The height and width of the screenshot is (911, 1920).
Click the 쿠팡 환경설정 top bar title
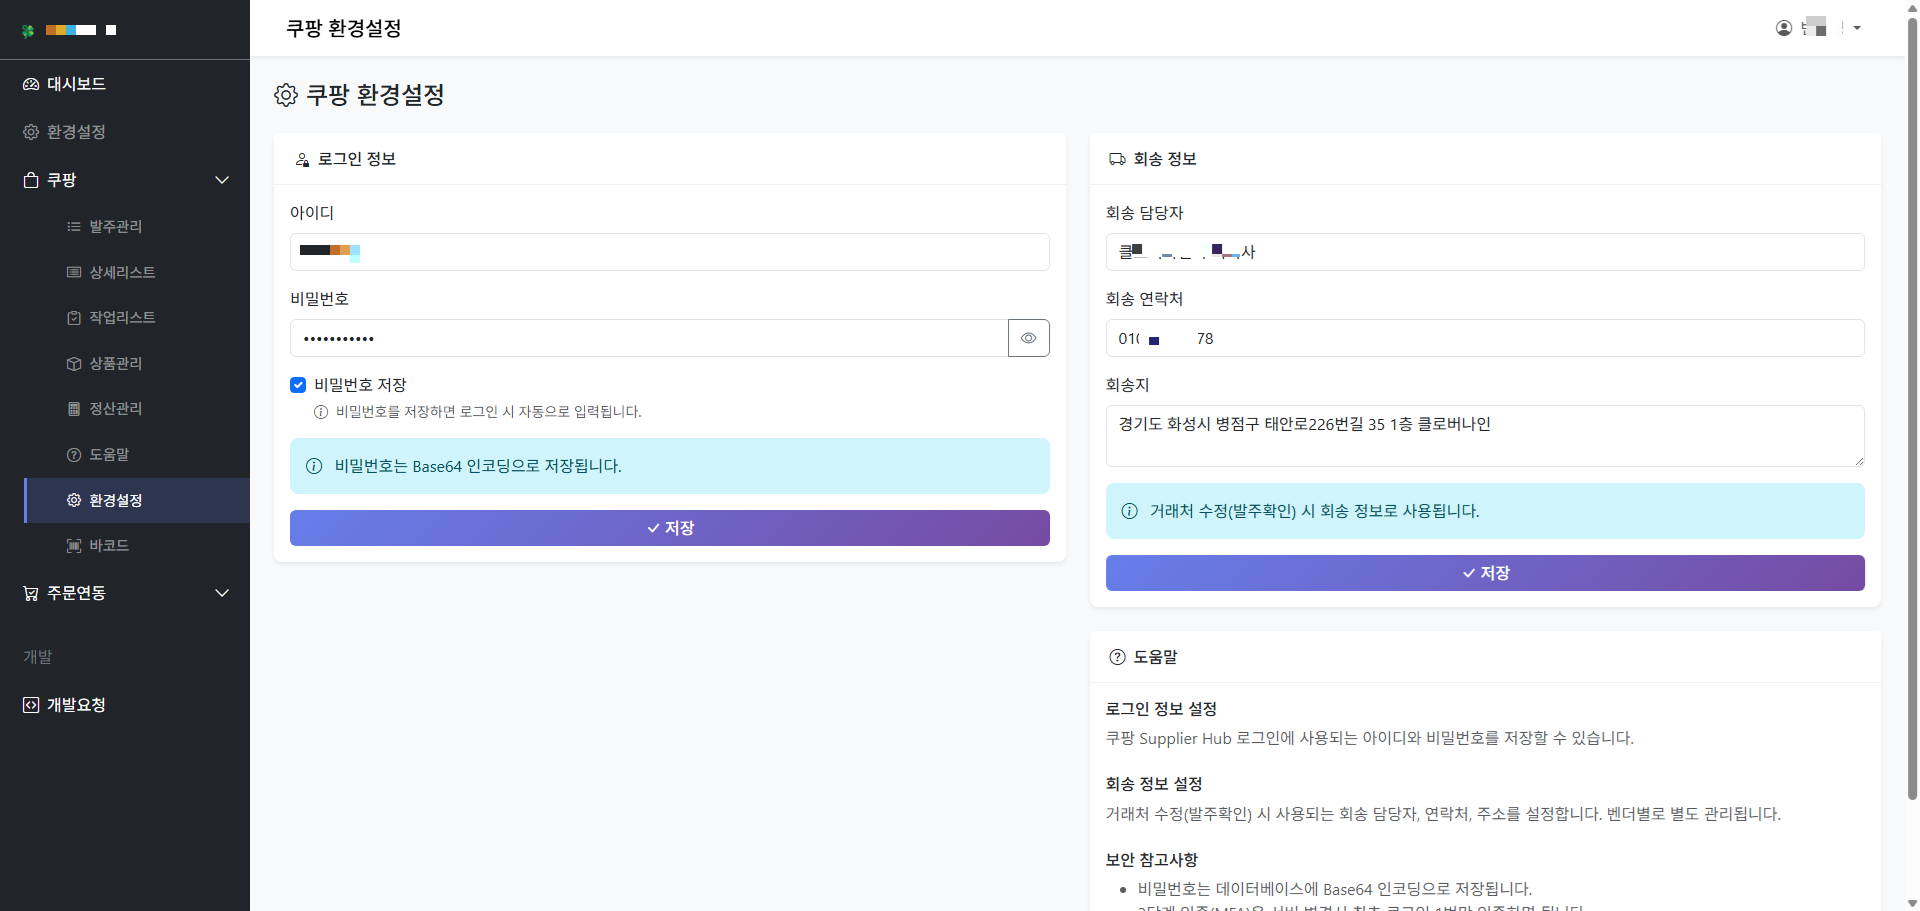pos(344,28)
